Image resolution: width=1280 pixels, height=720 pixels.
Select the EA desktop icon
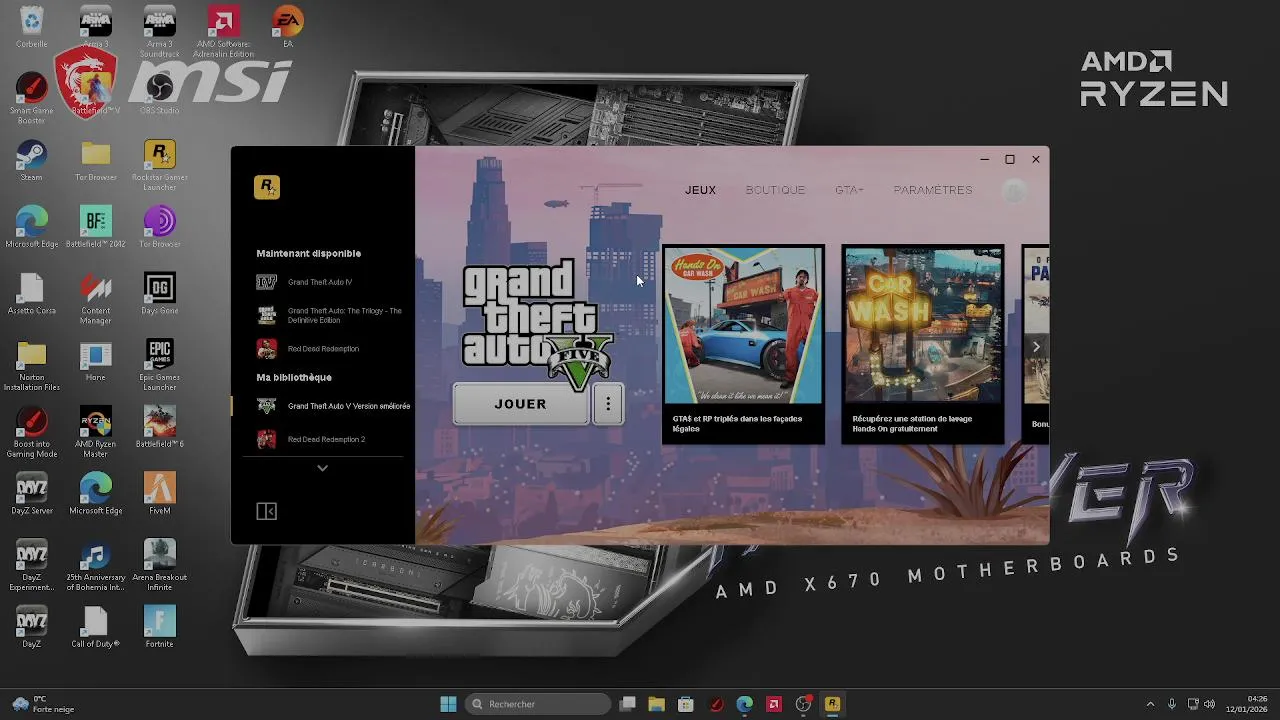click(288, 27)
